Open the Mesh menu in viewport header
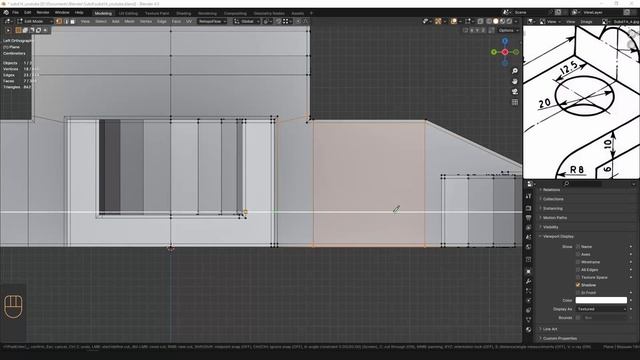The width and height of the screenshot is (640, 360). click(x=129, y=21)
